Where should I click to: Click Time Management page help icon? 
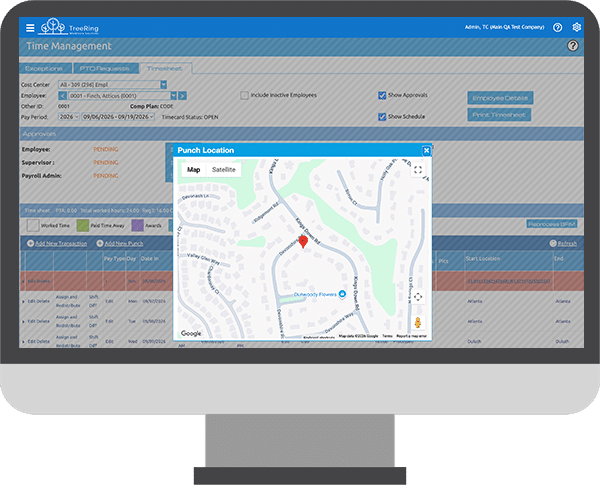click(x=572, y=46)
